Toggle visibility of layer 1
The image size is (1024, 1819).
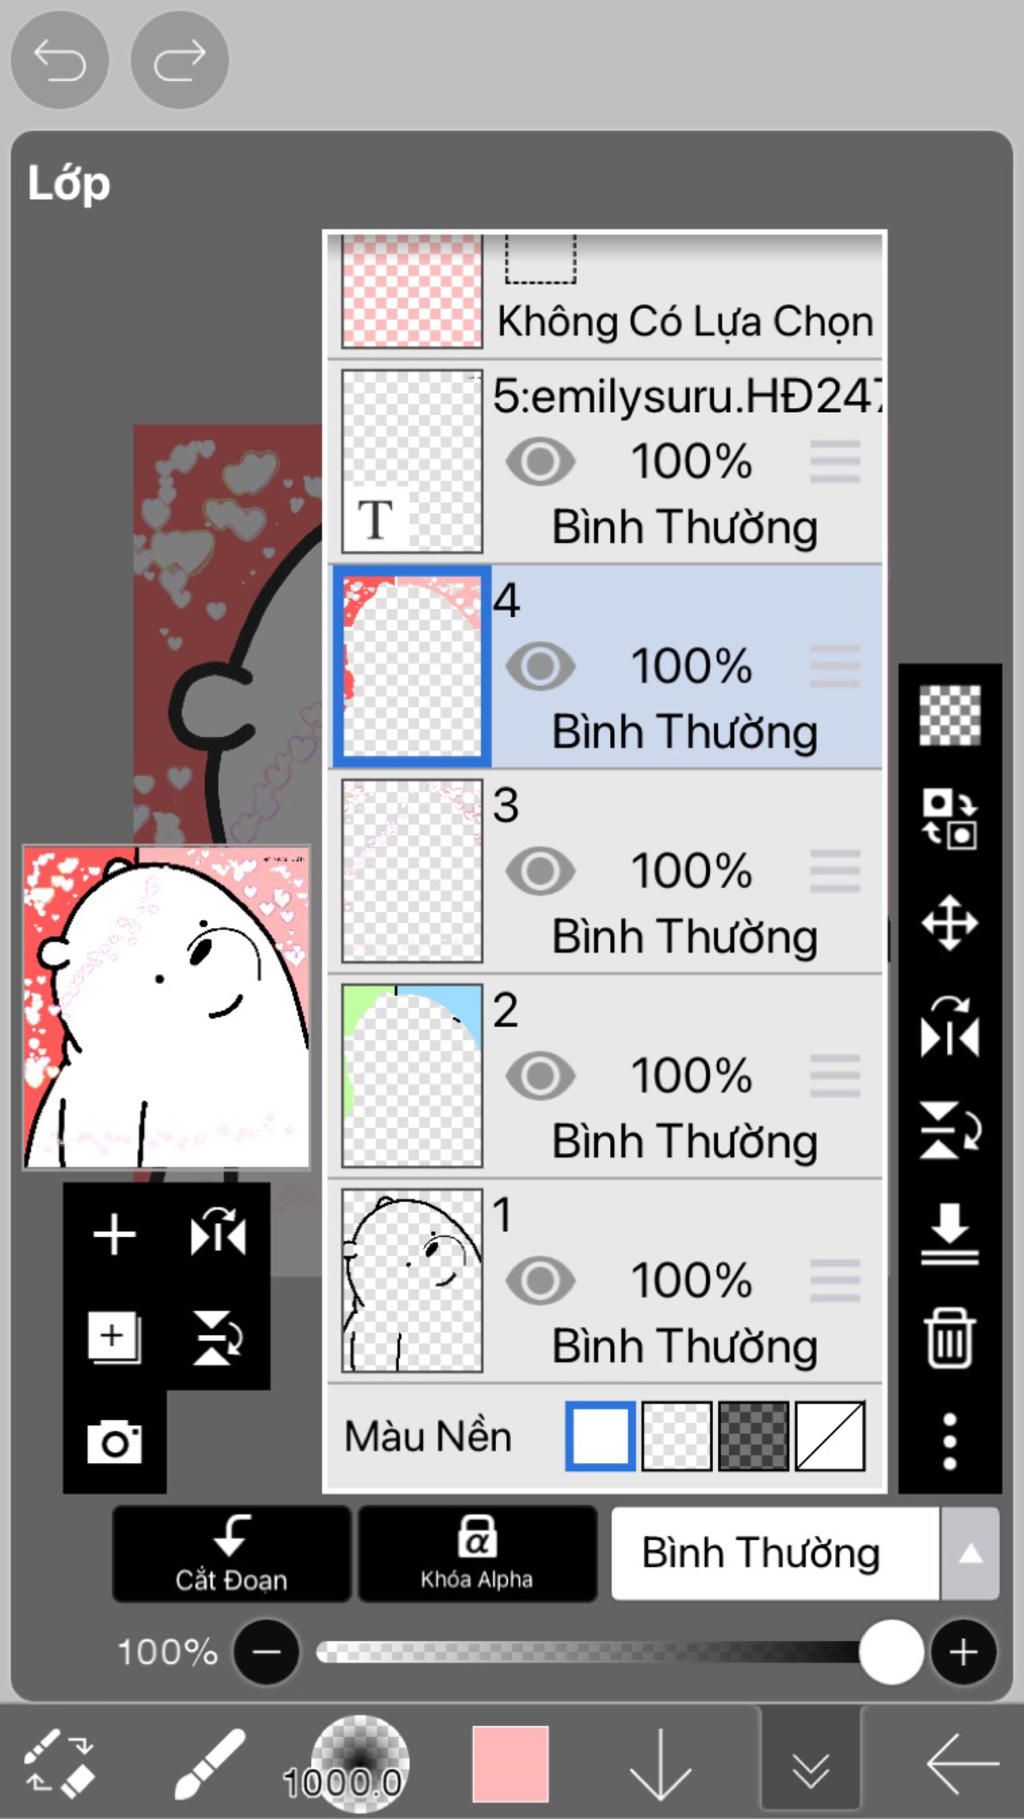540,1281
